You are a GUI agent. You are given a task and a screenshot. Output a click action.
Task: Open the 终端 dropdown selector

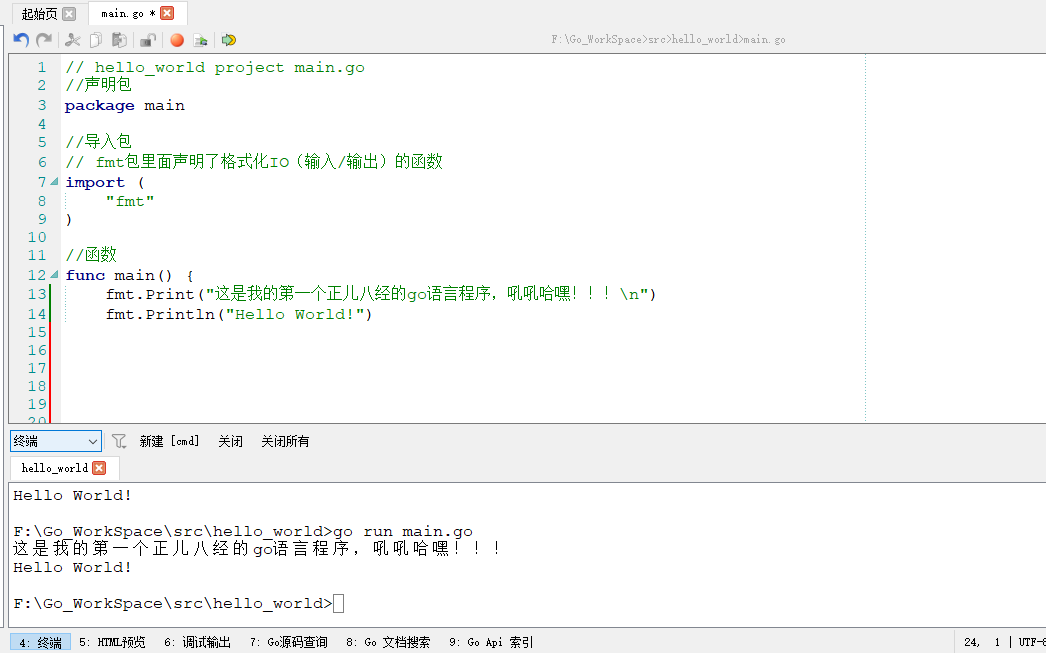[56, 441]
